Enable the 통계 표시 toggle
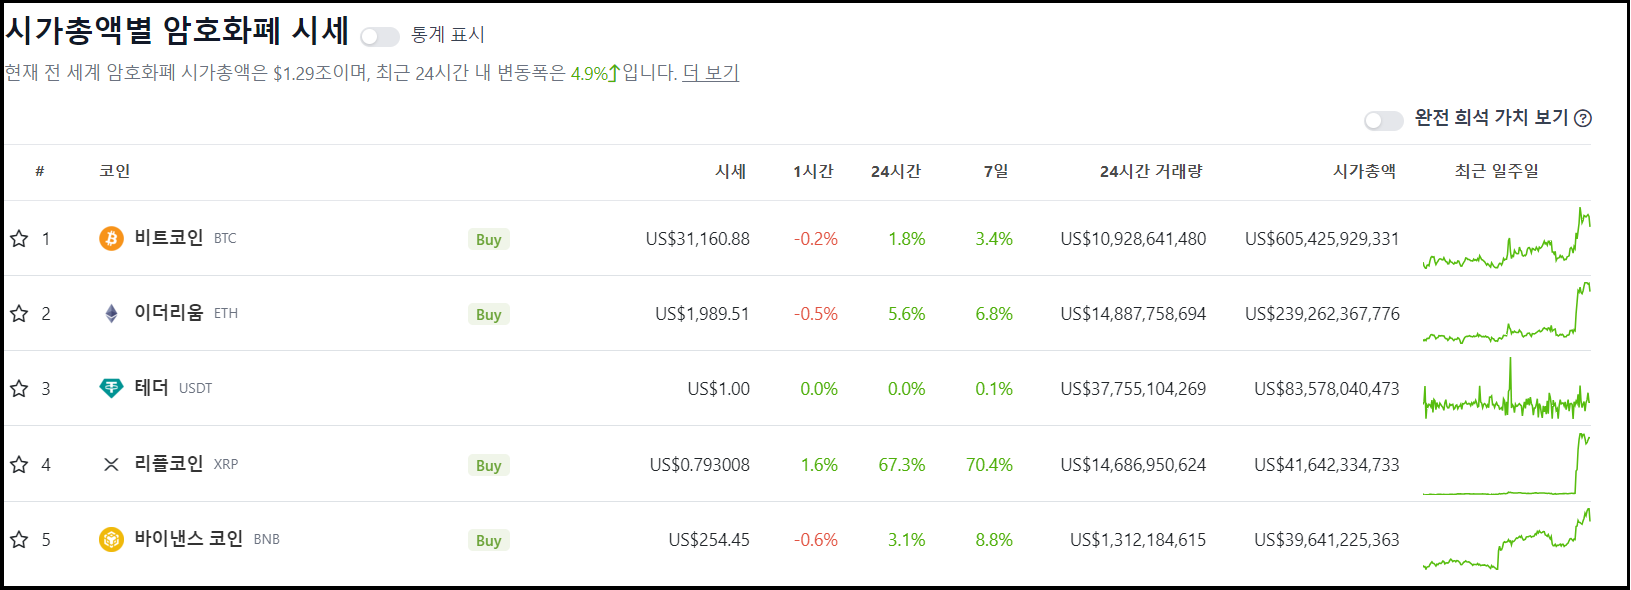 click(380, 34)
